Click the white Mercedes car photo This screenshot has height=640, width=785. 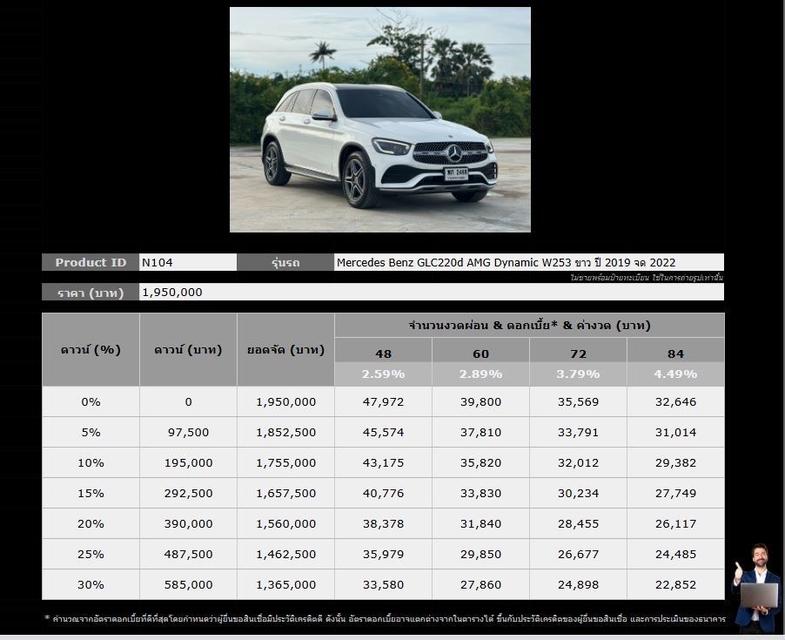[x=380, y=120]
